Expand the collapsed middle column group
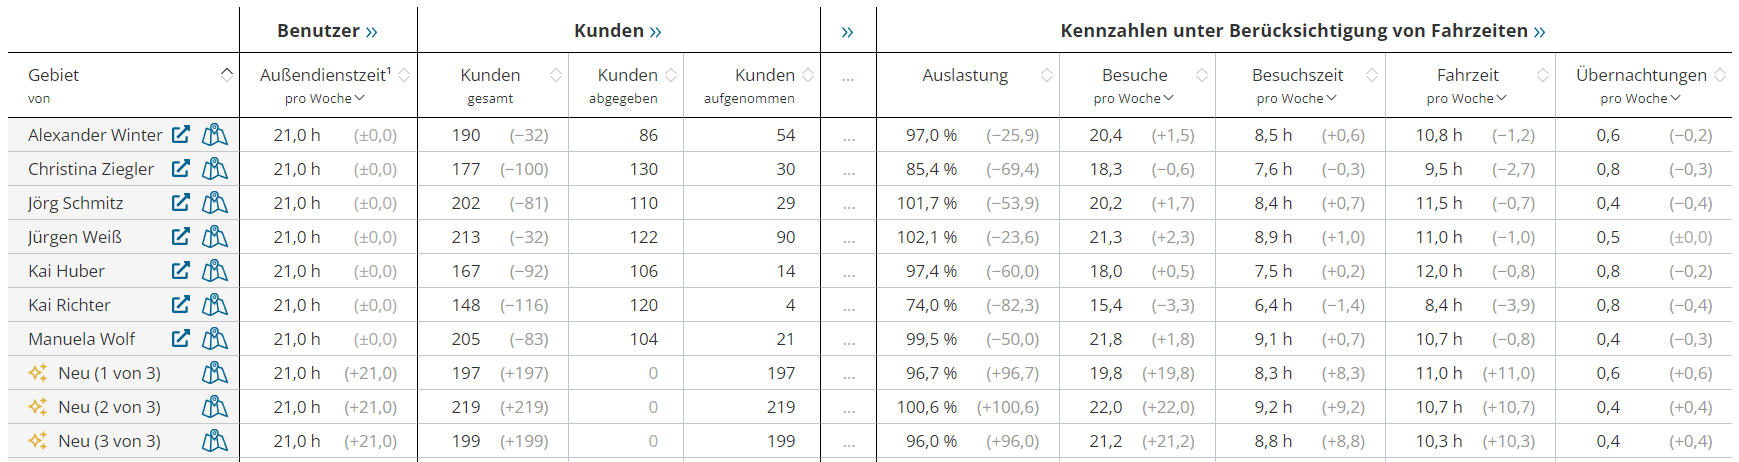The width and height of the screenshot is (1739, 462). [x=848, y=32]
